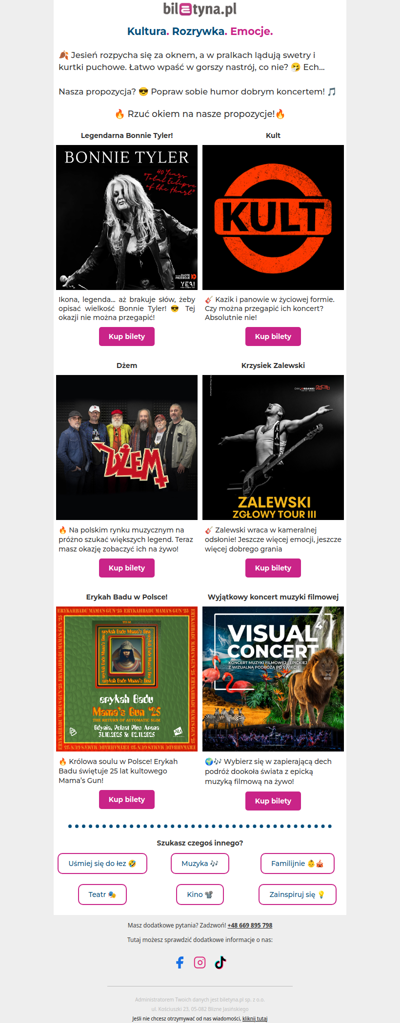Image resolution: width=400 pixels, height=1023 pixels.
Task: Click the kliknij tutaj unsubscribe link
Action: point(254,1018)
